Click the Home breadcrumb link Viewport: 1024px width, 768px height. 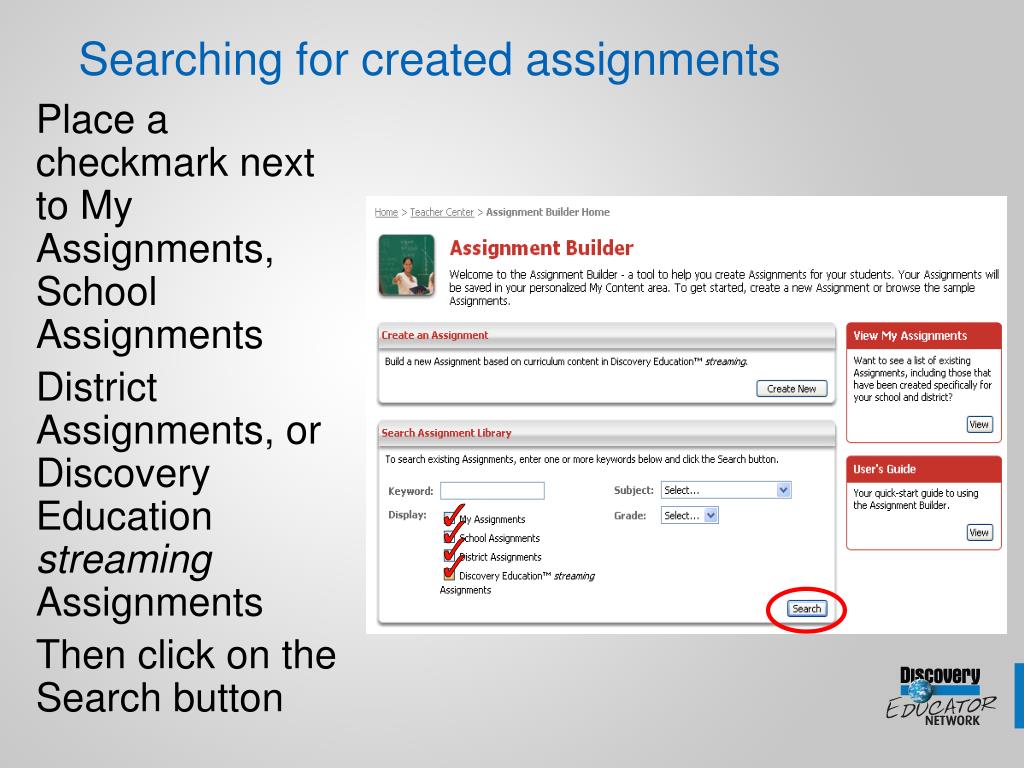(x=386, y=212)
